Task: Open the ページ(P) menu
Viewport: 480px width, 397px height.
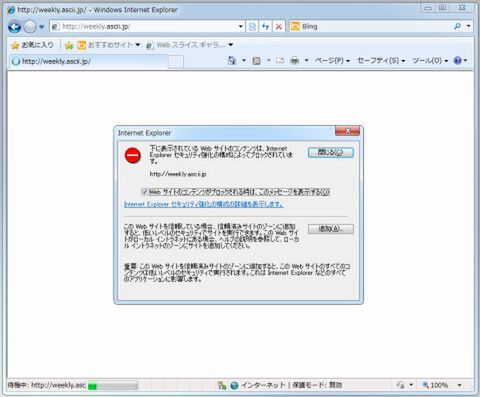Action: tap(332, 61)
